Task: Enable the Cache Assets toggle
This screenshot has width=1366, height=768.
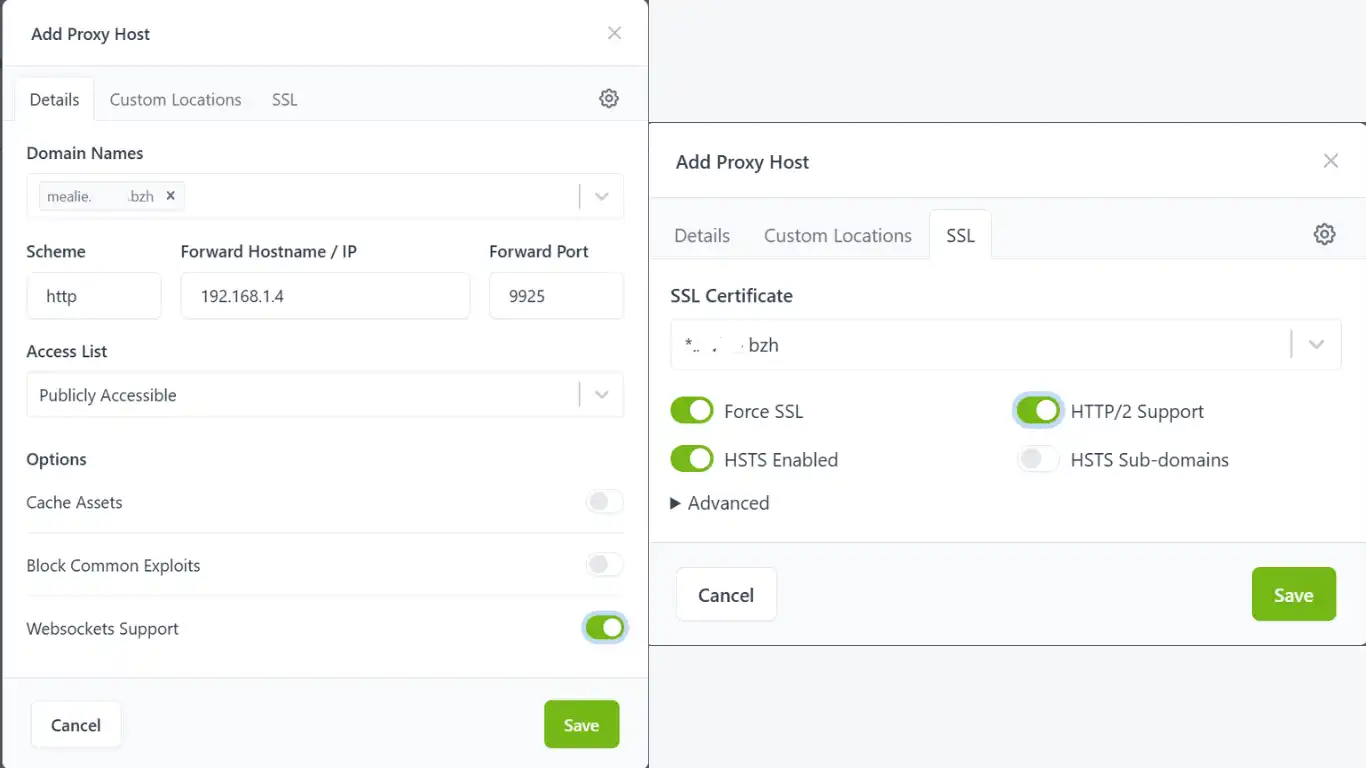Action: [x=604, y=502]
